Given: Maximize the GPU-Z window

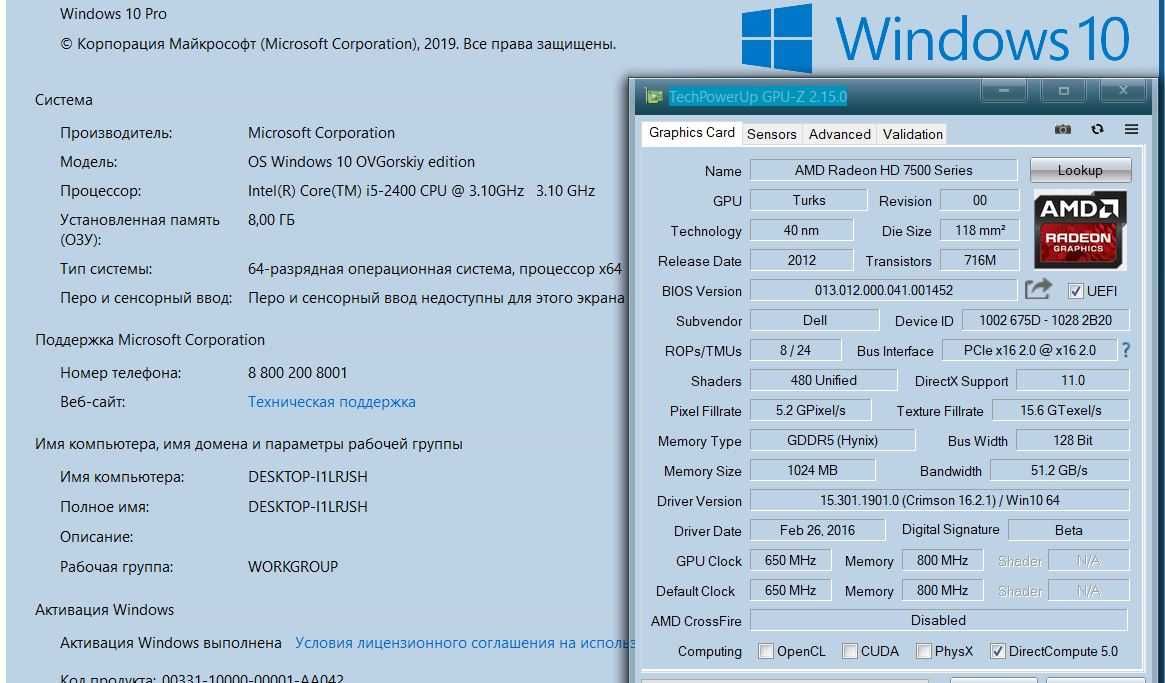Looking at the screenshot, I should (1063, 91).
